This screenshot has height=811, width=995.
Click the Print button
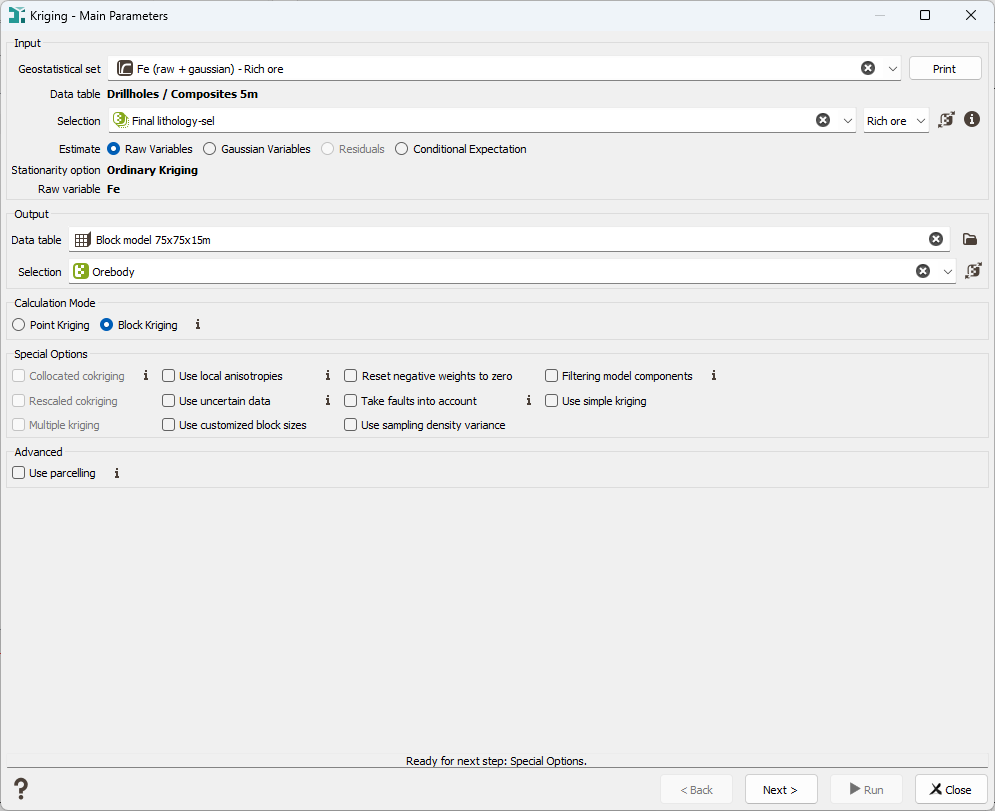(945, 69)
